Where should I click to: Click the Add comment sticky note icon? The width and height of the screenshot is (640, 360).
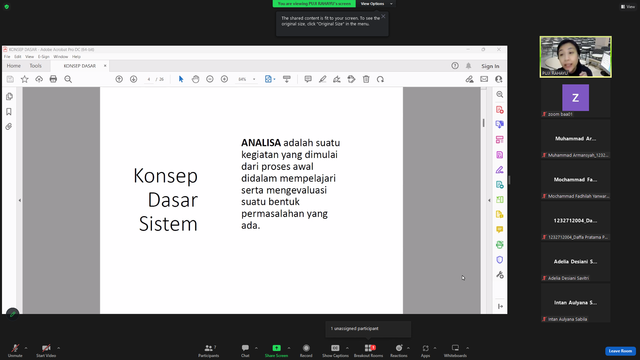[308, 79]
